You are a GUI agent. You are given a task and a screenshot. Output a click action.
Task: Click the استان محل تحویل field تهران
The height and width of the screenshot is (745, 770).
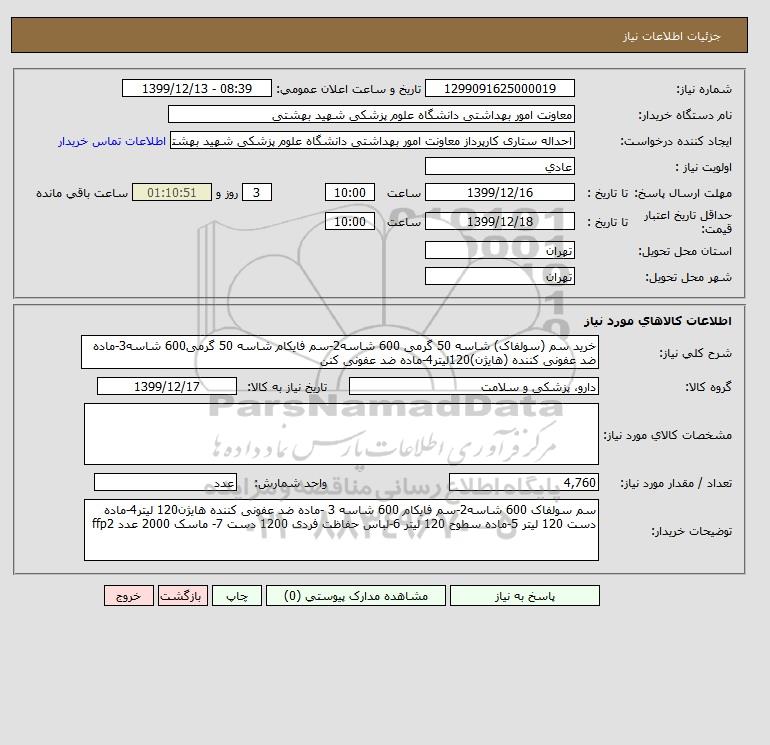click(x=499, y=250)
